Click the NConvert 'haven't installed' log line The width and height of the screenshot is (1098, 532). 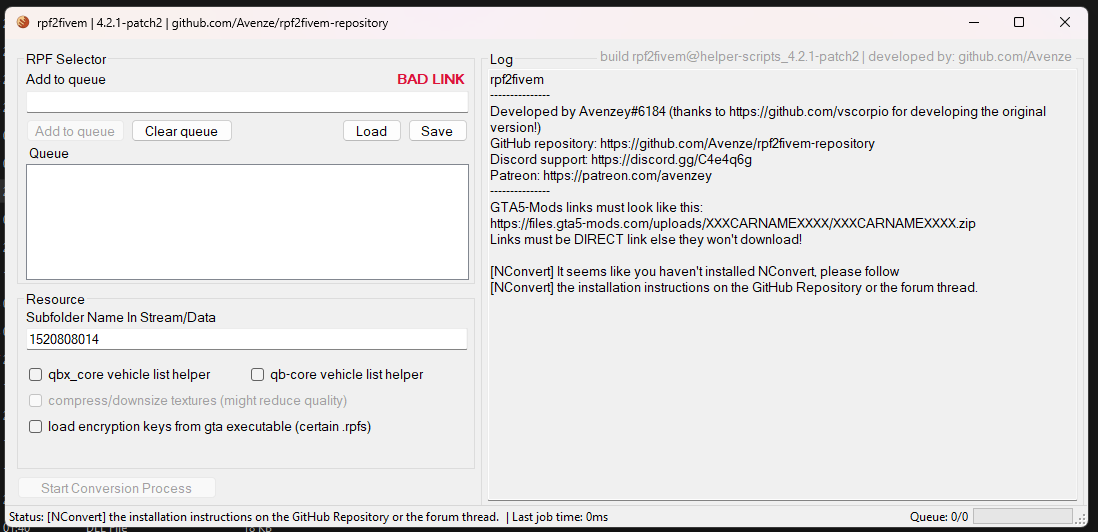pyautogui.click(x=695, y=271)
